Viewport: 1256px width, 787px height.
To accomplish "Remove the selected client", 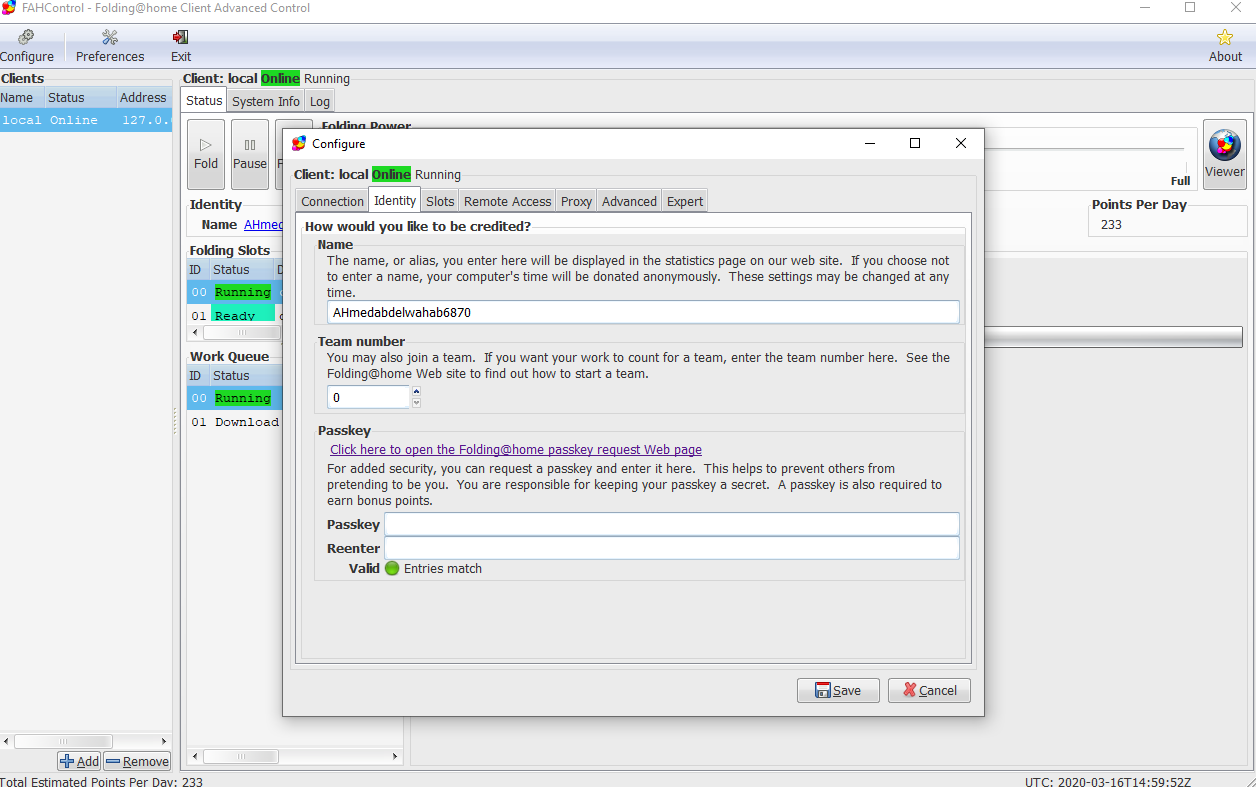I will coord(137,761).
